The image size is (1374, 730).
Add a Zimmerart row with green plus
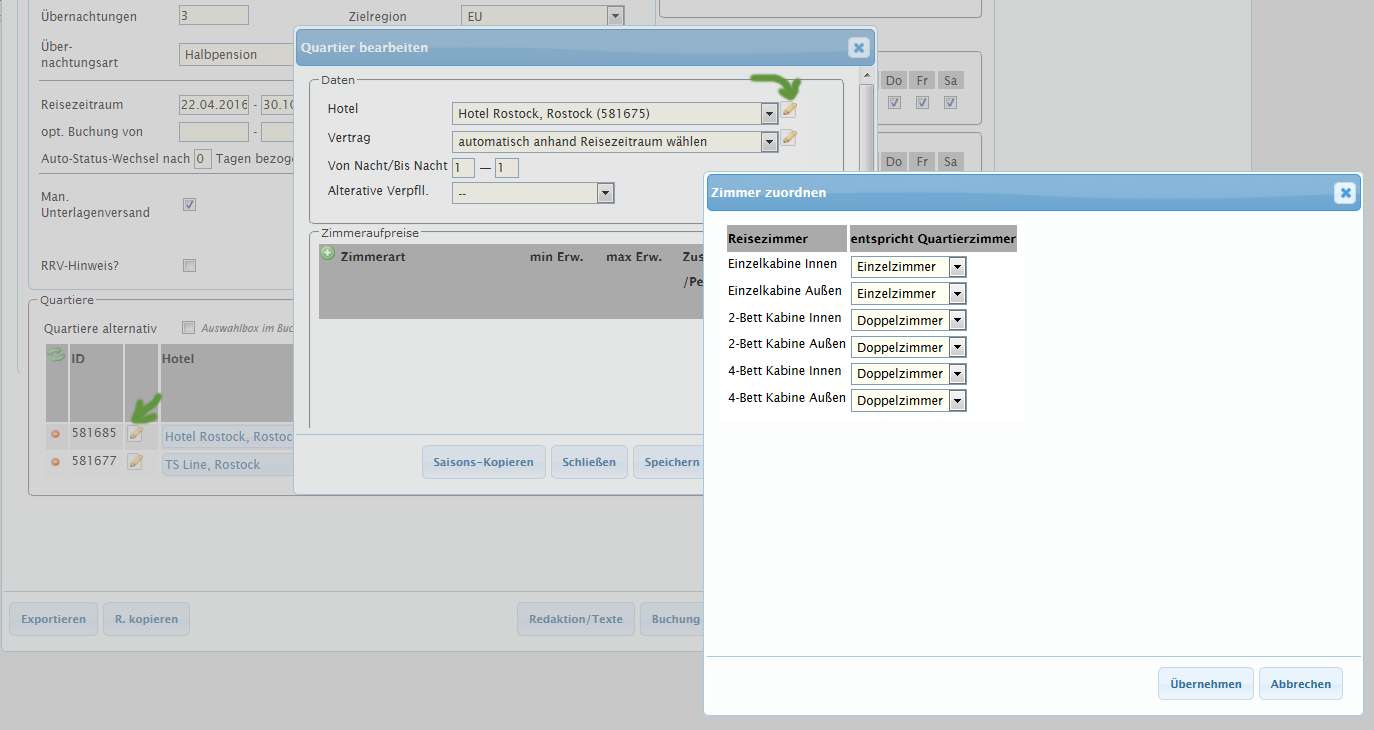[x=327, y=254]
